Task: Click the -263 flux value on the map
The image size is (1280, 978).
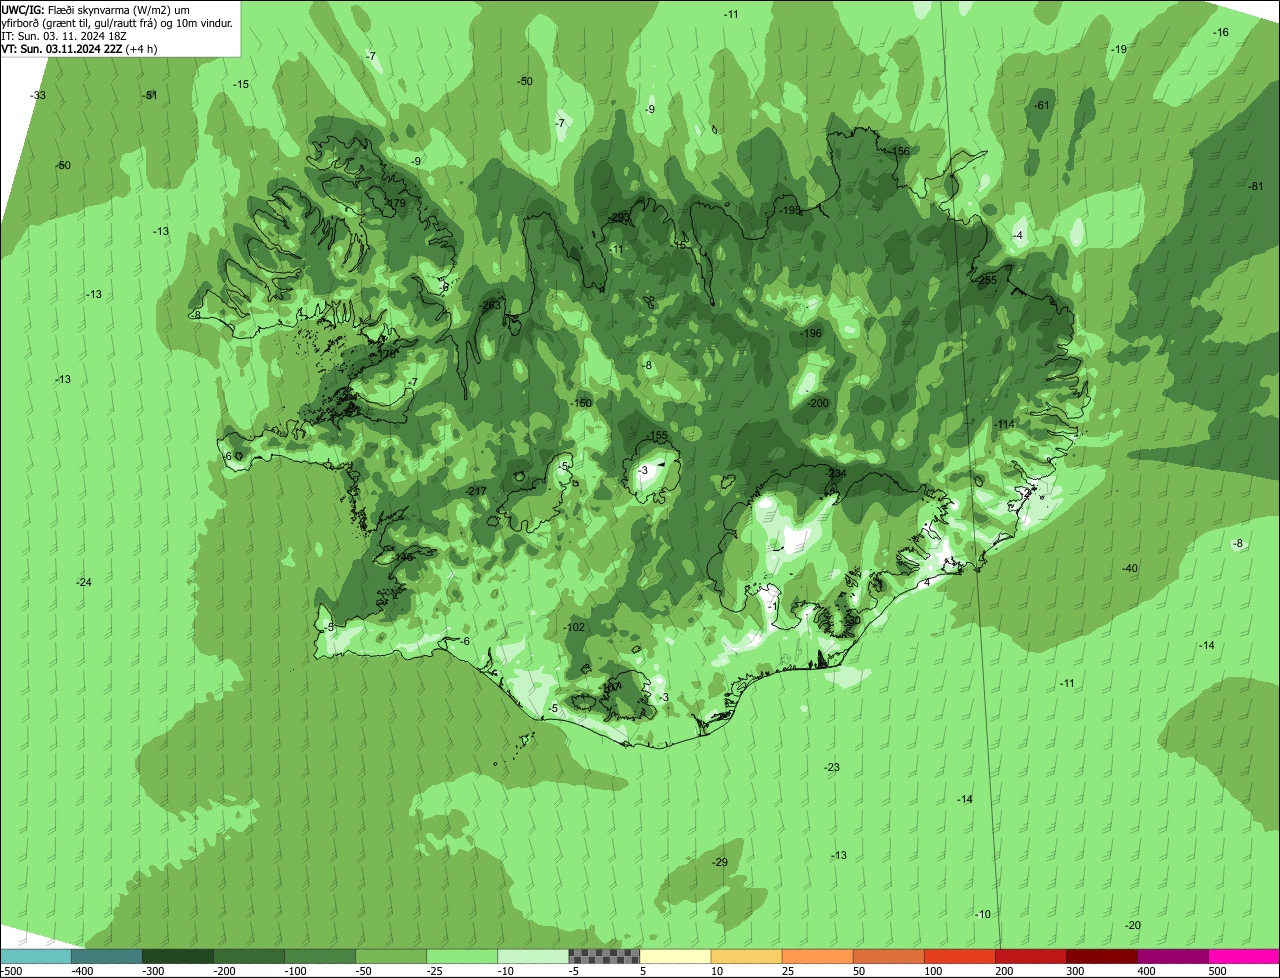Action: [491, 305]
